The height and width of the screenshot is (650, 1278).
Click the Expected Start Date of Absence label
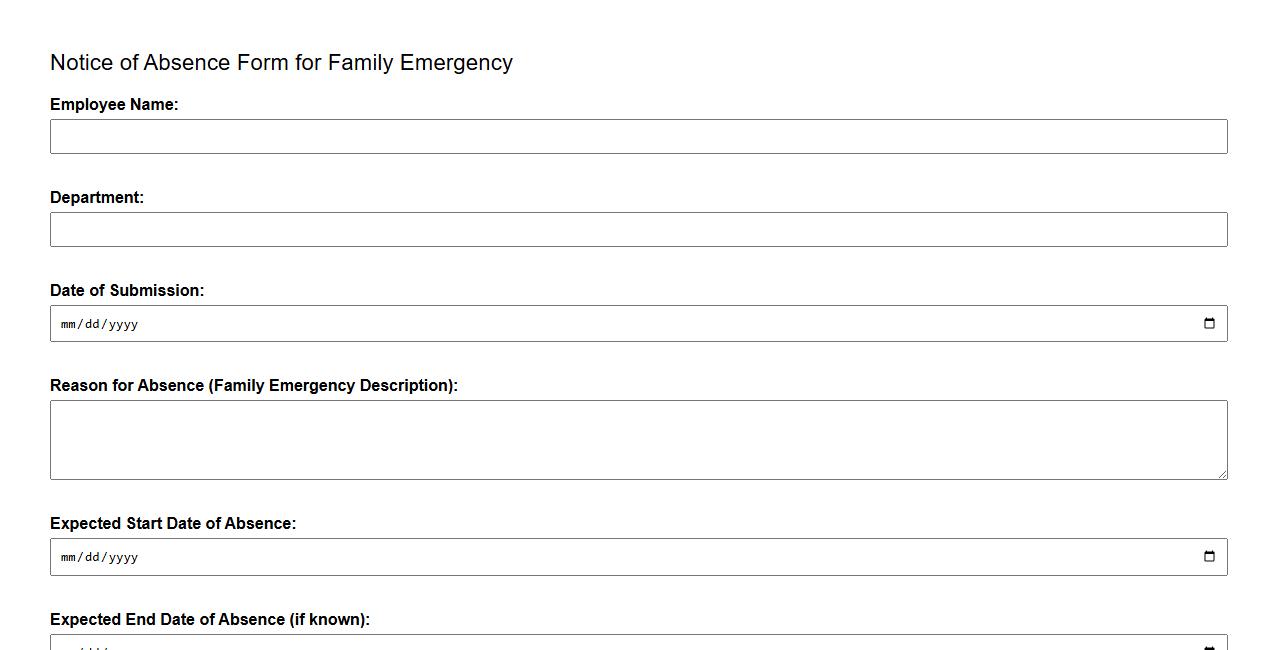[172, 523]
